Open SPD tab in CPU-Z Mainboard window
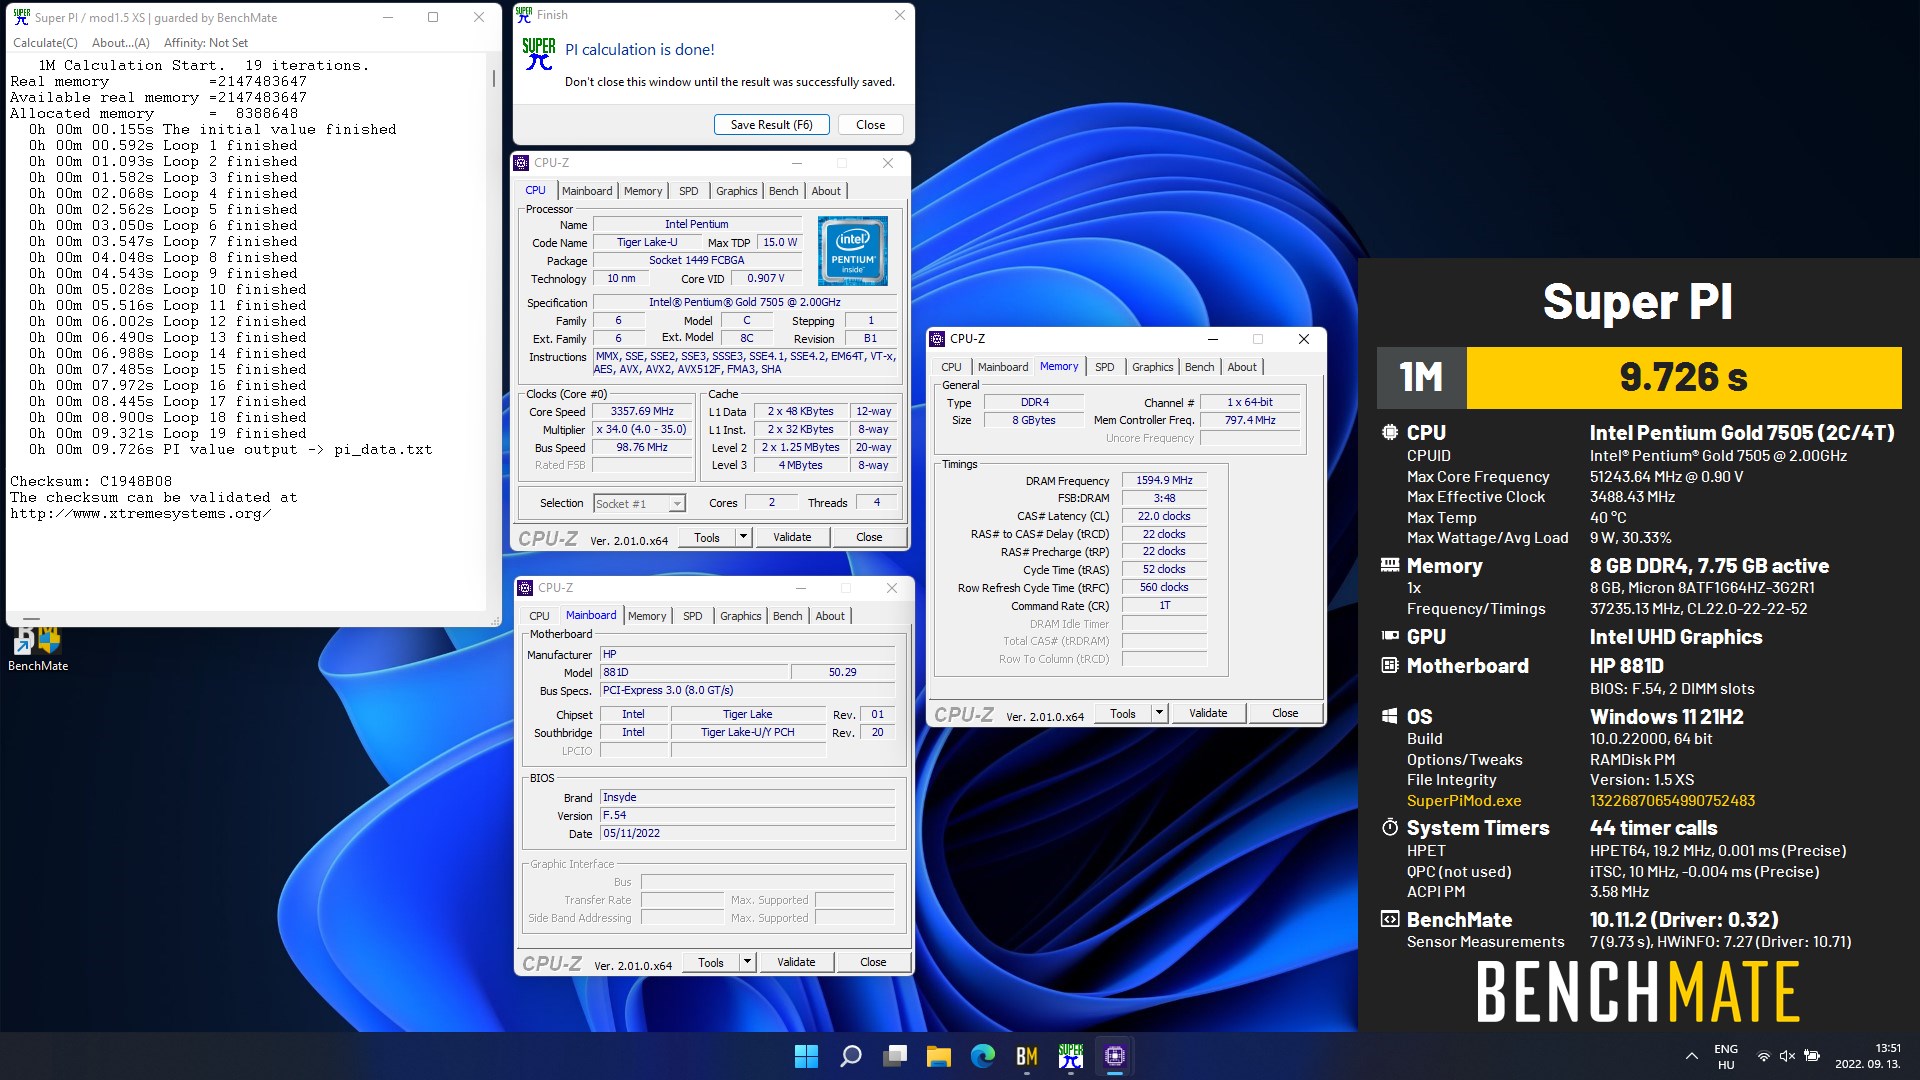1920x1080 pixels. point(693,616)
